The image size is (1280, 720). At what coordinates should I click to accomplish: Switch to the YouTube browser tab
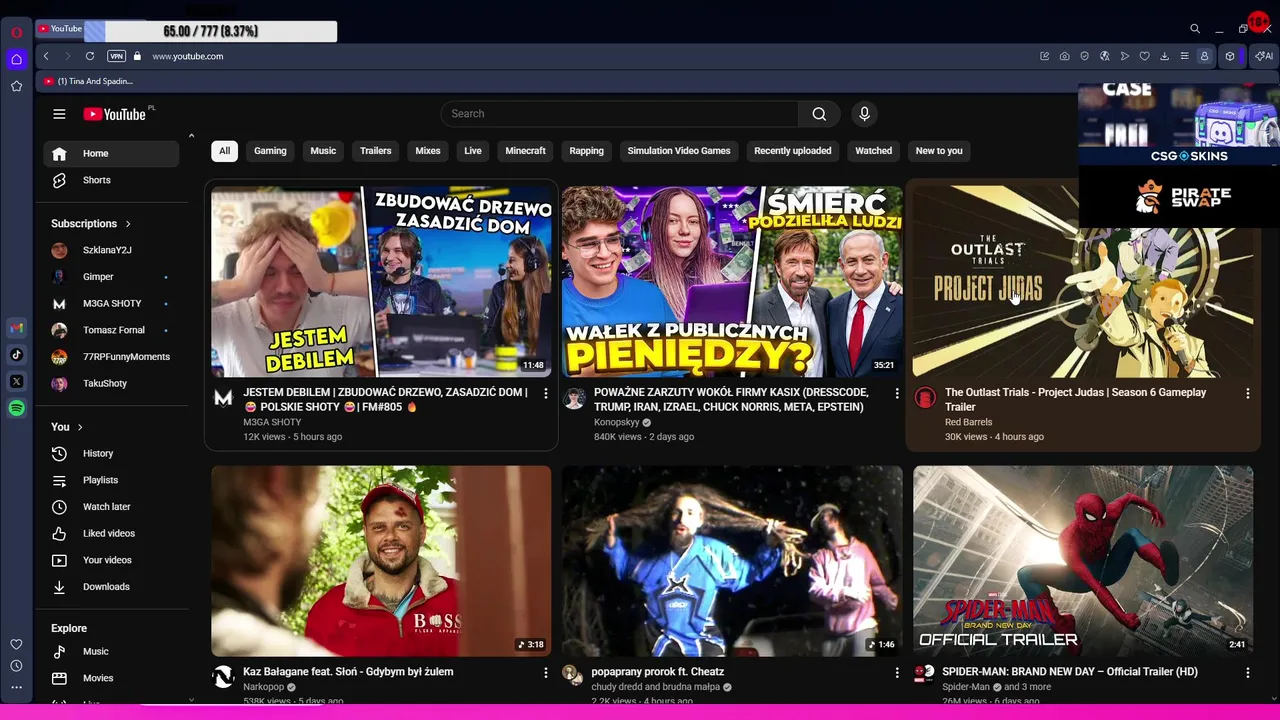(x=62, y=29)
